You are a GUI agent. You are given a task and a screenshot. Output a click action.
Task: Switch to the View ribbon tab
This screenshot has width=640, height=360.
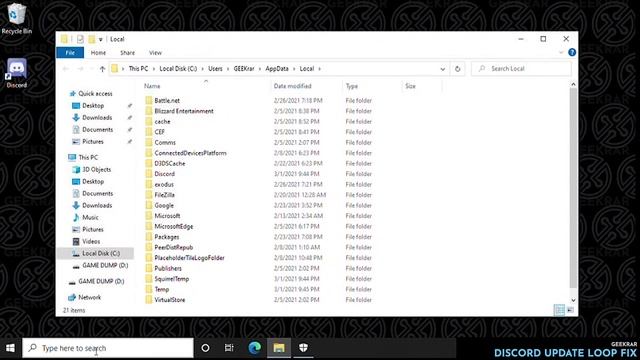[x=155, y=53]
